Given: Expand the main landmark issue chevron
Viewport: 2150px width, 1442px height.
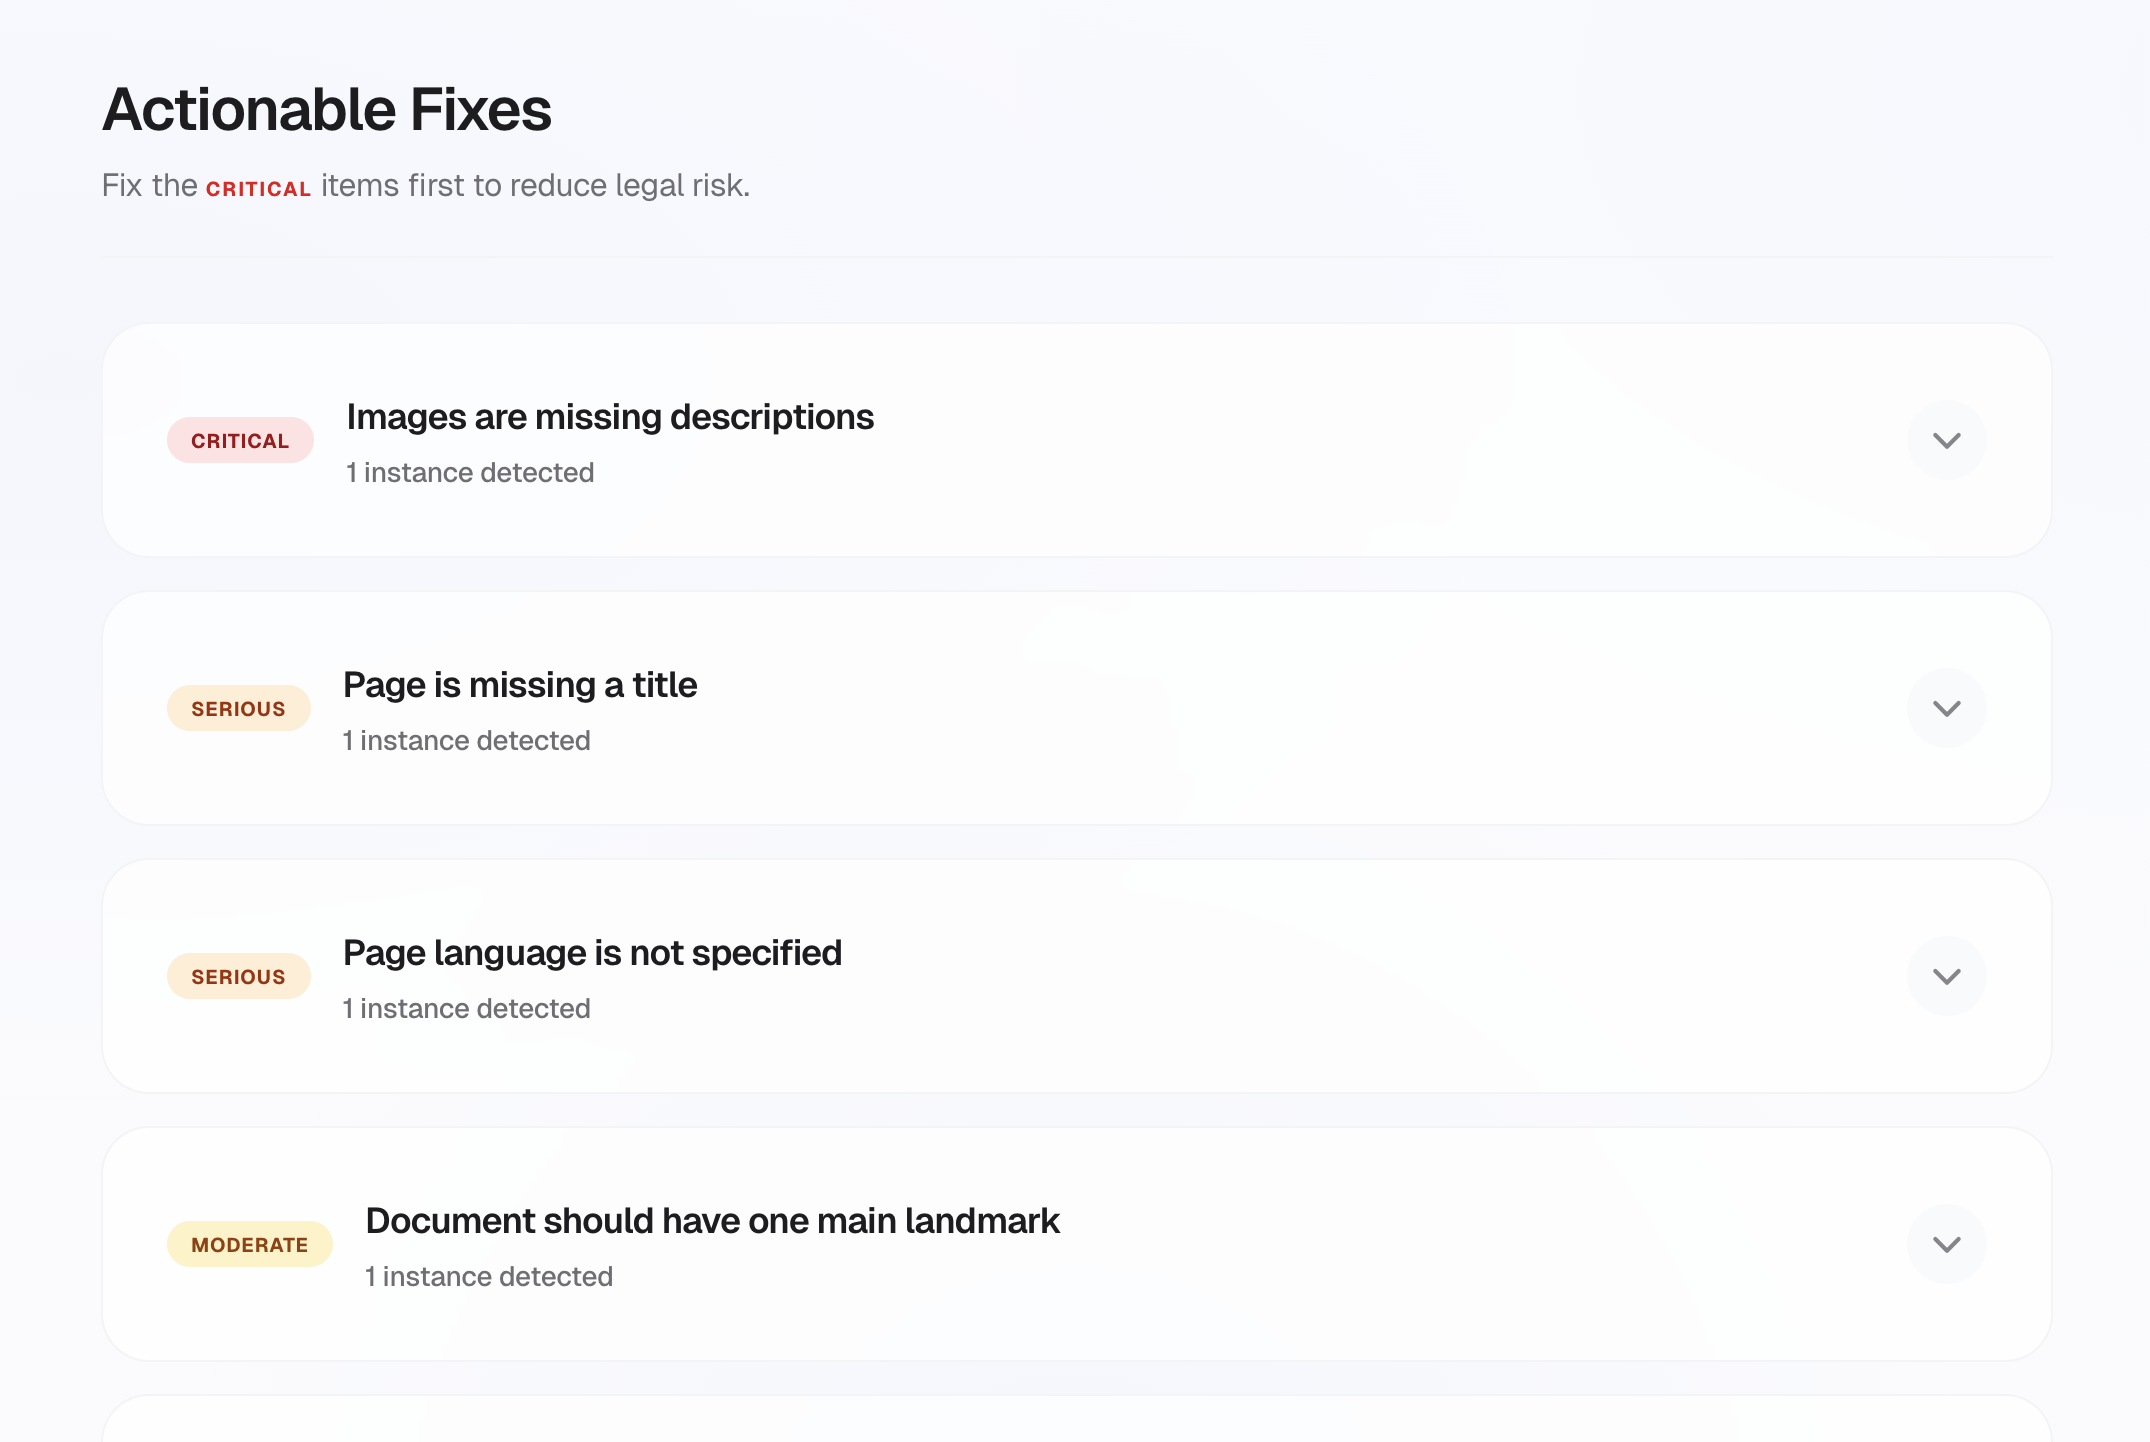Looking at the screenshot, I should [x=1946, y=1244].
